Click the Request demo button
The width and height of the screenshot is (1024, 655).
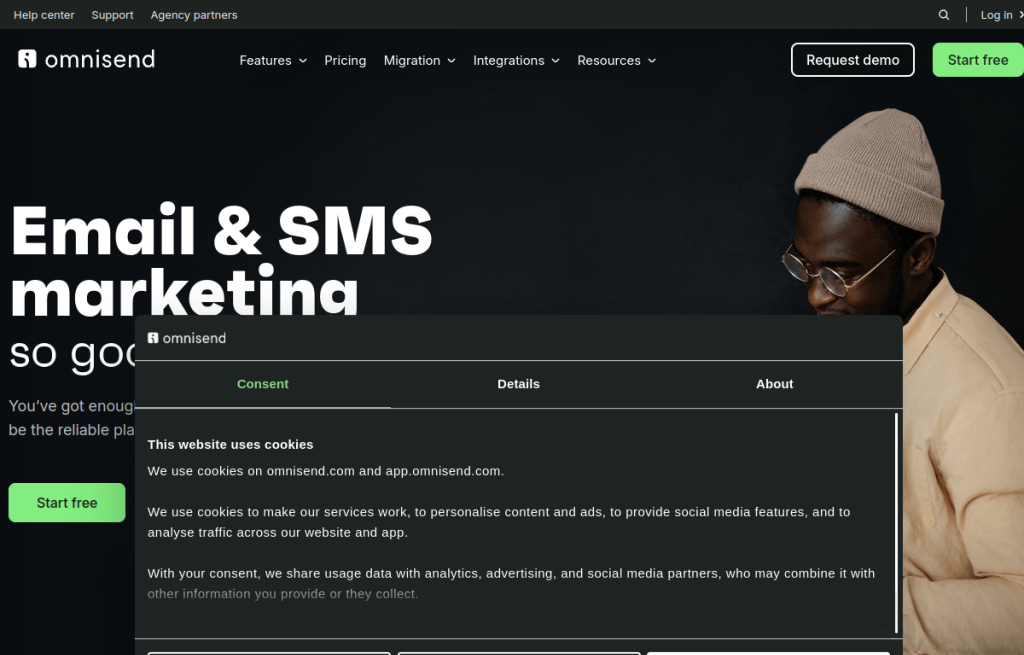[x=852, y=60]
